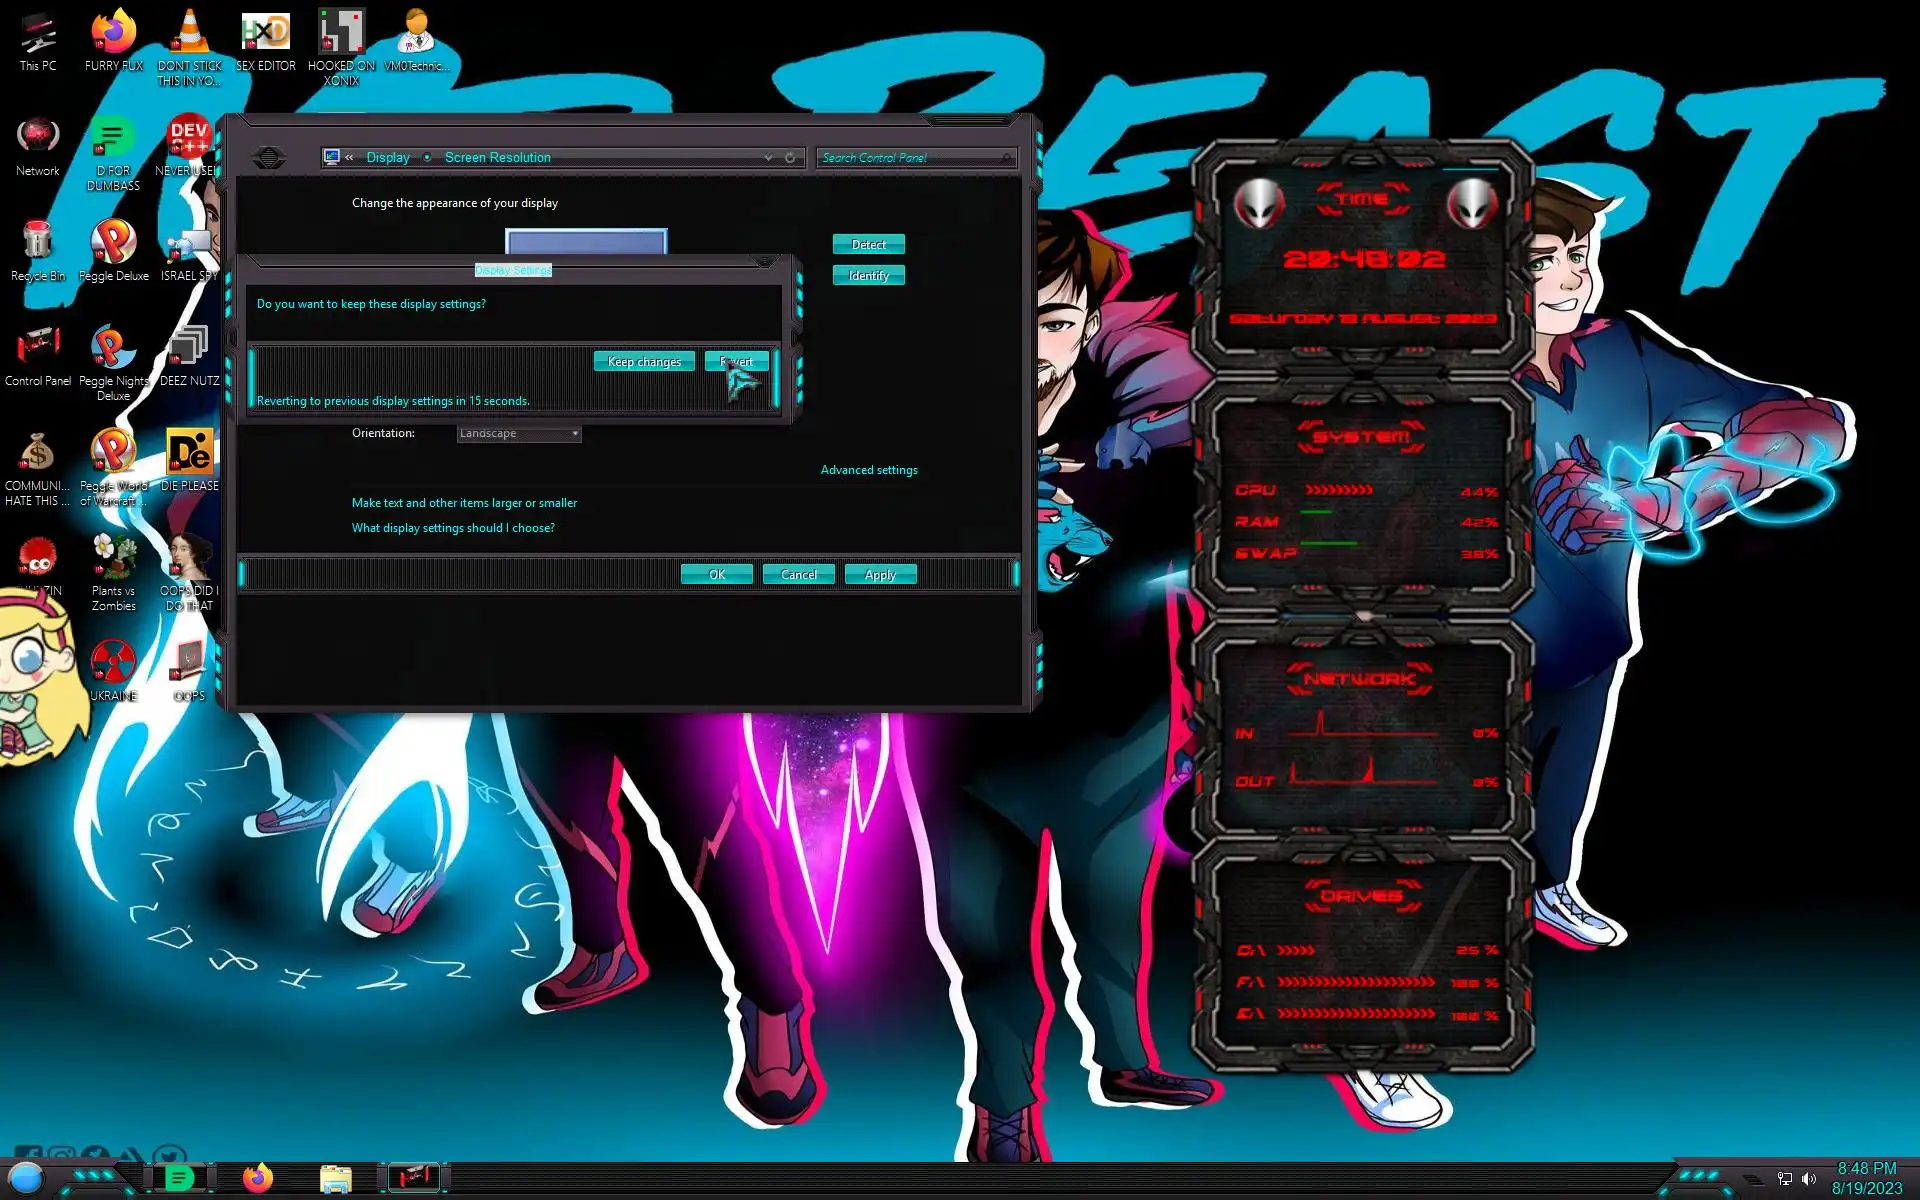1920x1200 pixels.
Task: Click the Keep changes button
Action: pyautogui.click(x=644, y=362)
